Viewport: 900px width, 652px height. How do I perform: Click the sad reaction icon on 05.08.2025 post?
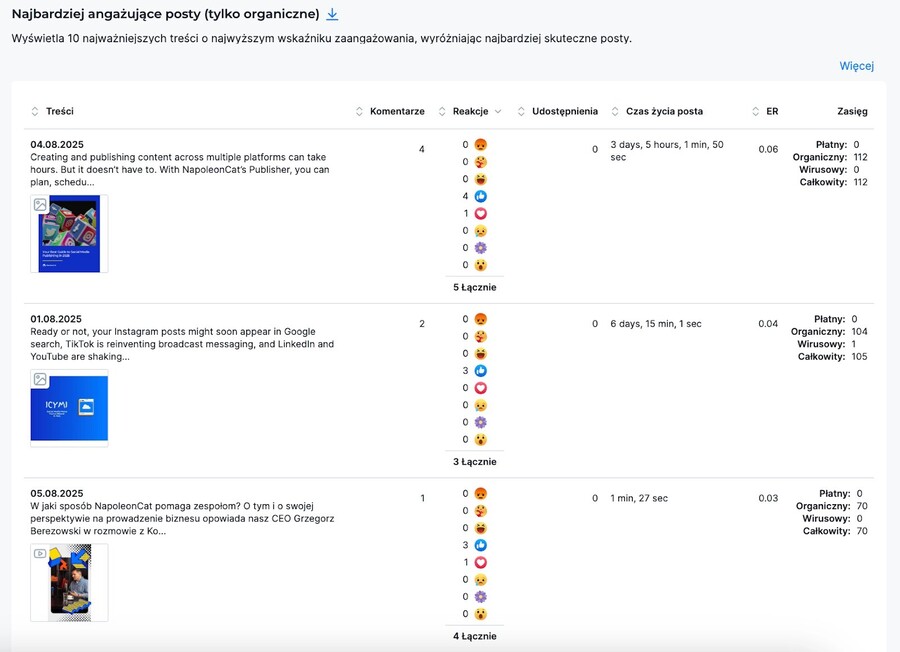click(x=481, y=580)
